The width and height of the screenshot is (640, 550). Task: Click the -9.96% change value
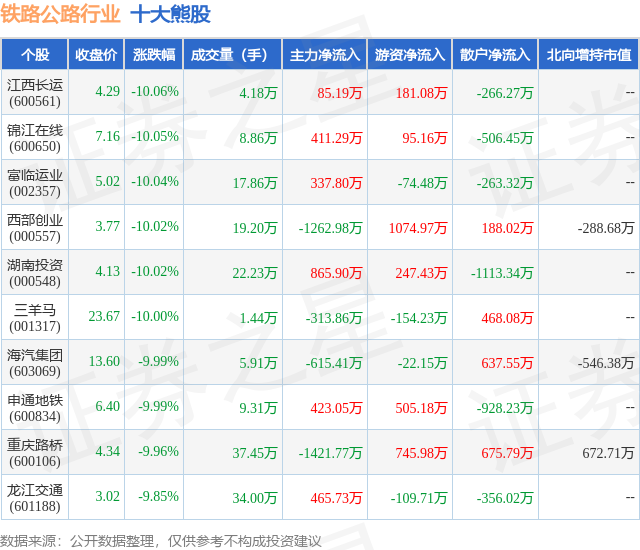(x=158, y=451)
